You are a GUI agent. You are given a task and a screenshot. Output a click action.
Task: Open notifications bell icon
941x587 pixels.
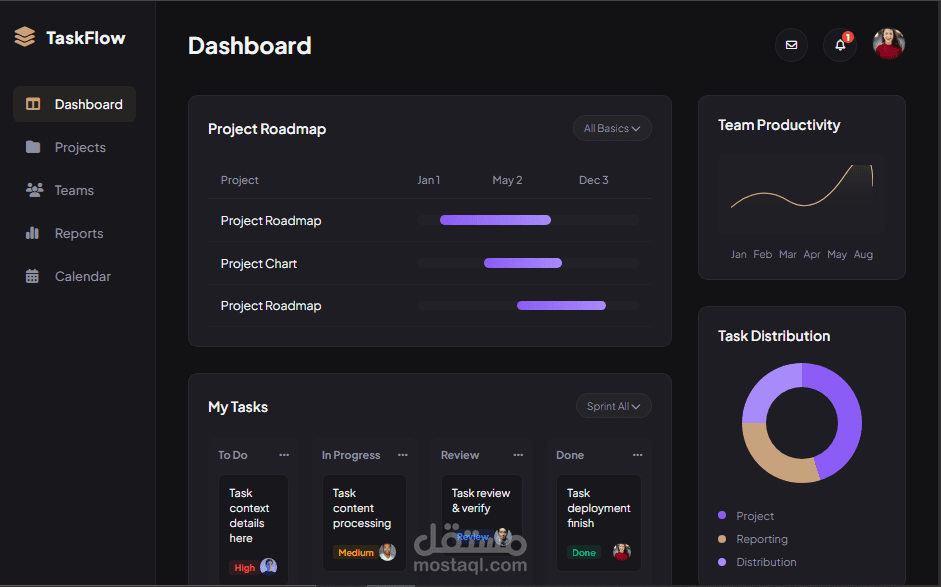point(840,44)
